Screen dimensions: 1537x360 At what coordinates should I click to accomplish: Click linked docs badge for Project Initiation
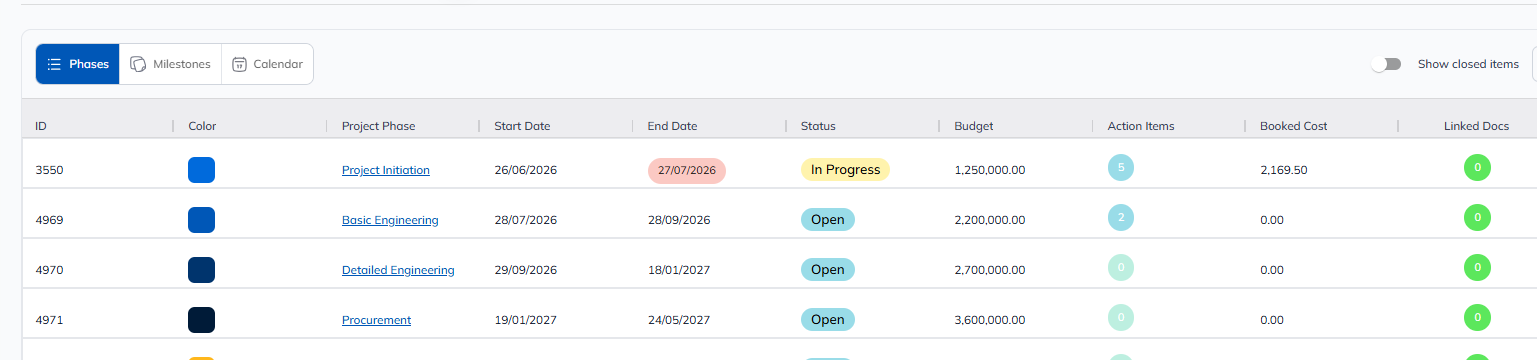[1477, 168]
